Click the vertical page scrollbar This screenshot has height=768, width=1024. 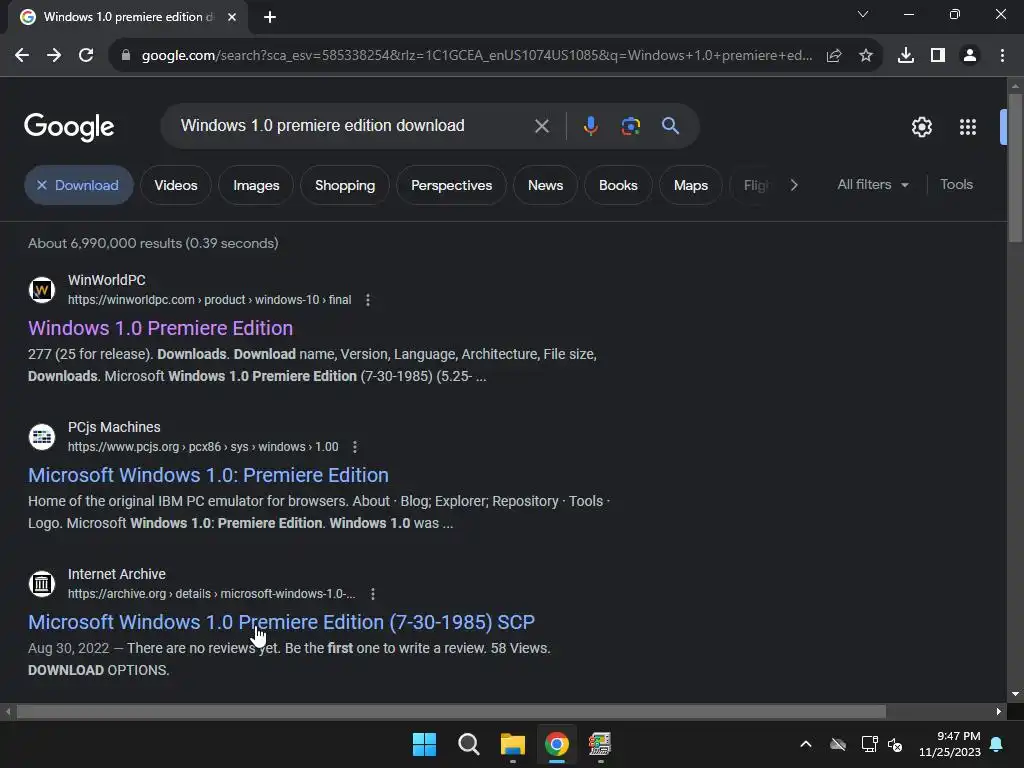[1015, 168]
